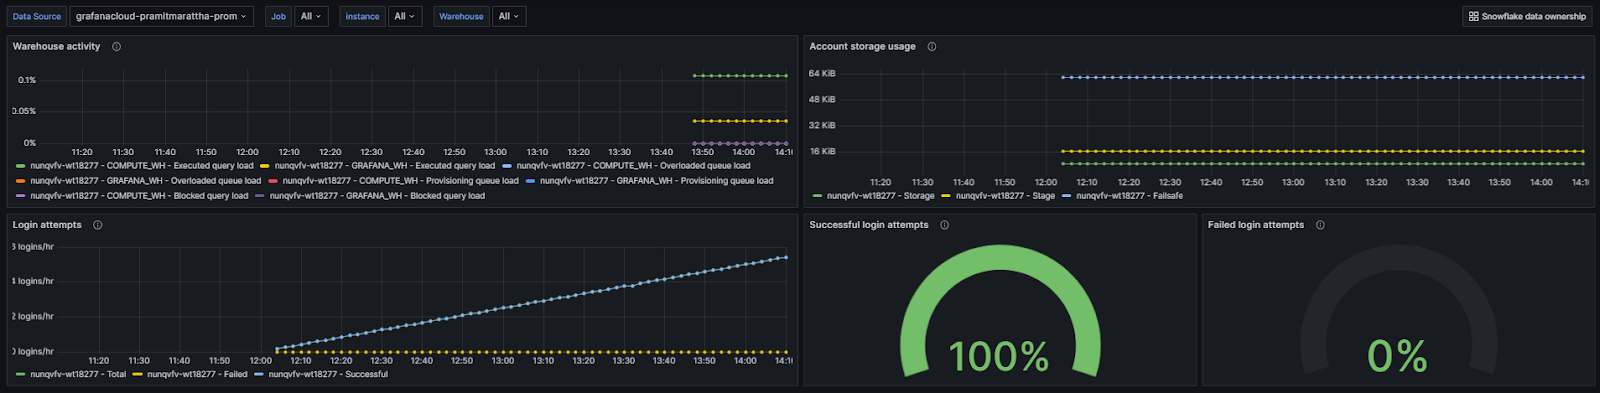Click the Data Source variable label
The image size is (1600, 393).
37,16
